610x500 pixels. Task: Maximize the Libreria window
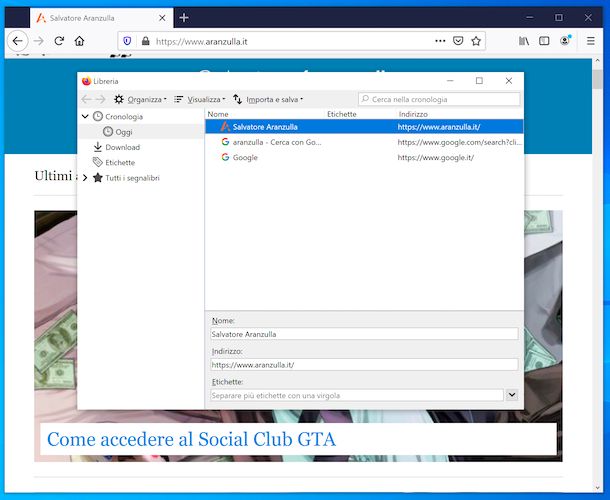479,81
